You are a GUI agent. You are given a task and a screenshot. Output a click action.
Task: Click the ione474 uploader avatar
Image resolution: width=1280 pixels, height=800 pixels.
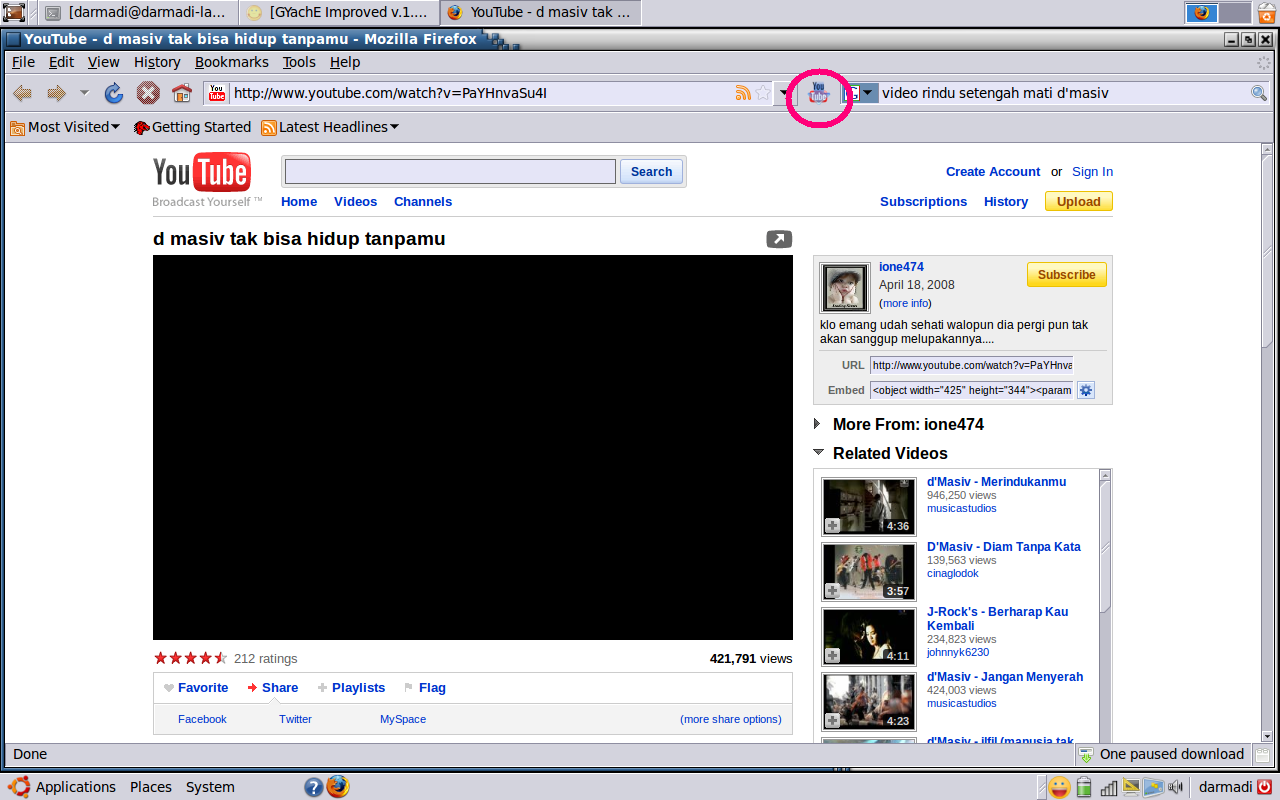pos(845,288)
